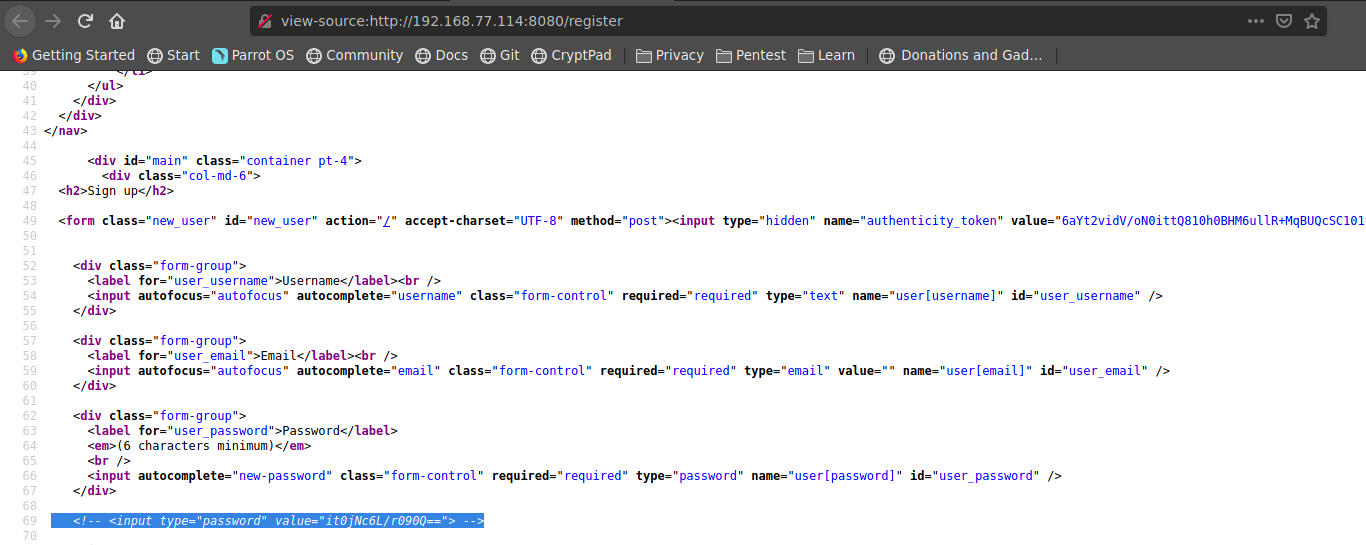Image resolution: width=1366 pixels, height=545 pixels.
Task: Click the "col-md-6" class value
Action: pos(216,175)
